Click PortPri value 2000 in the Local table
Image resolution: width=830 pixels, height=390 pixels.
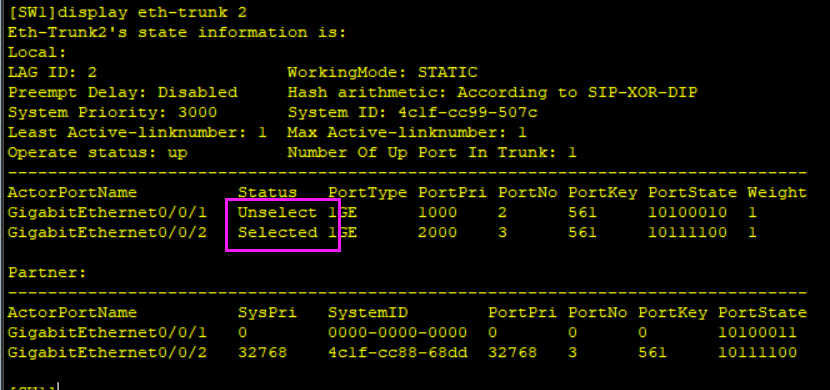pos(437,232)
